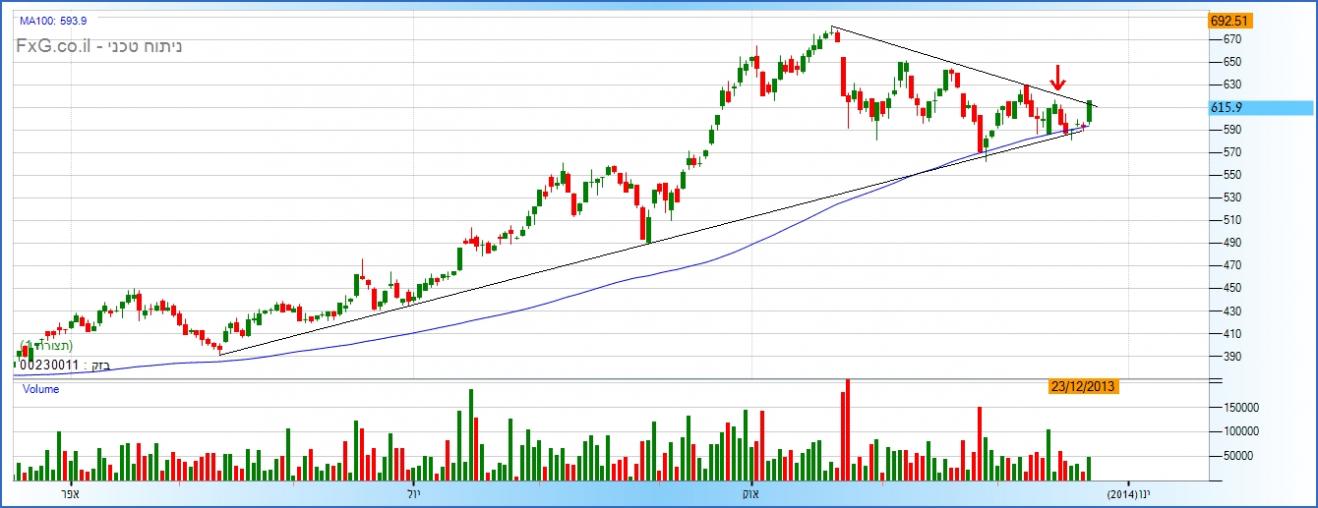
Task: Click the יול month label on time axis
Action: pyautogui.click(x=415, y=494)
